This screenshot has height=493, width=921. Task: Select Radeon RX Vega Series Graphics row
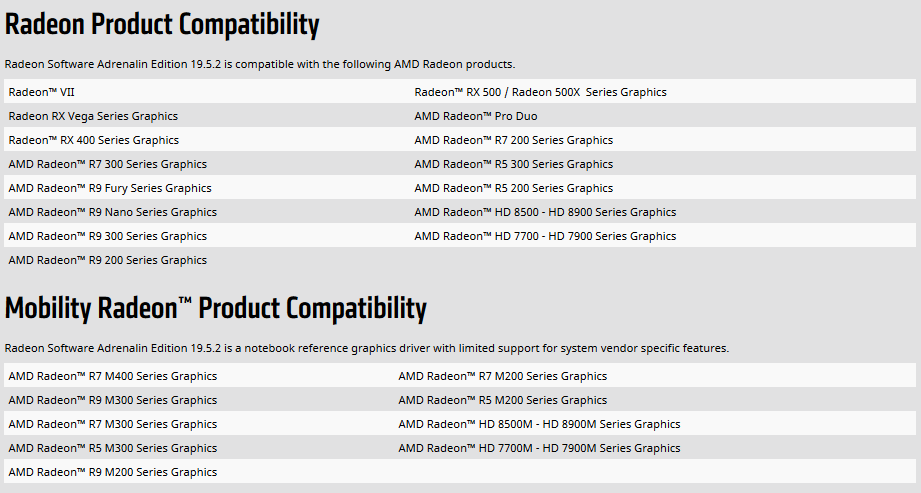click(93, 116)
